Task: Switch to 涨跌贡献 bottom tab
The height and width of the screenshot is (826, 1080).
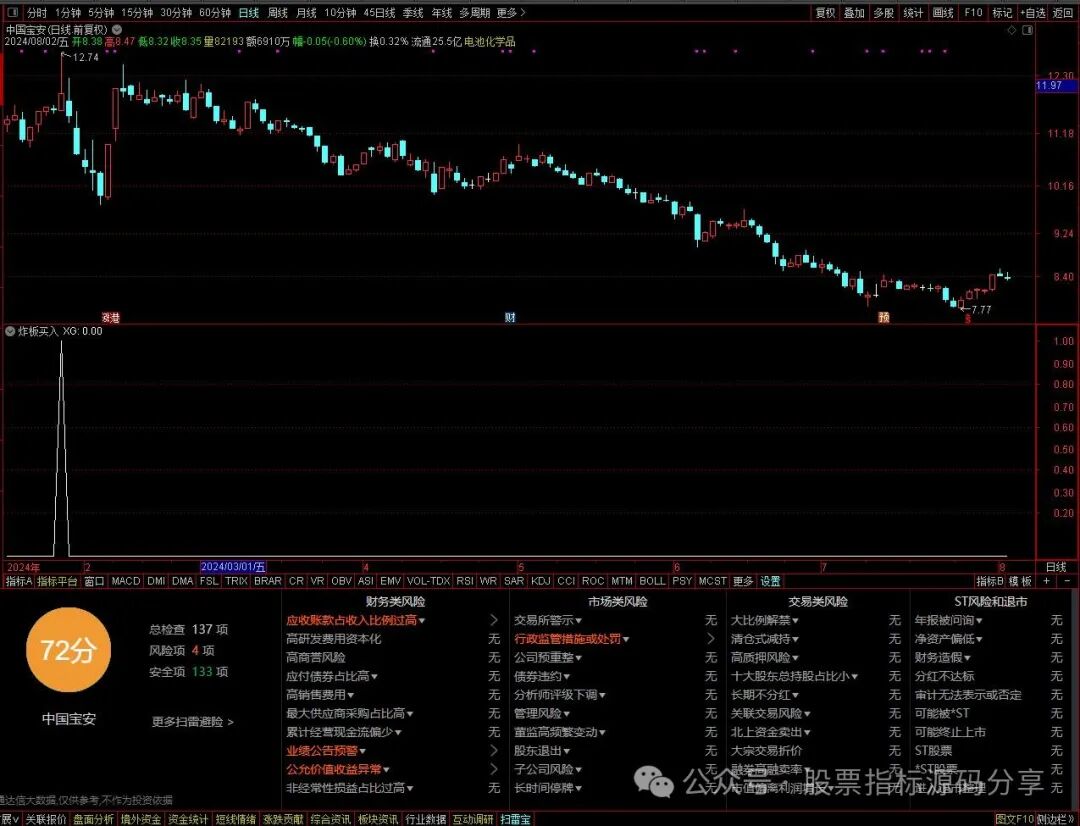Action: tap(283, 819)
